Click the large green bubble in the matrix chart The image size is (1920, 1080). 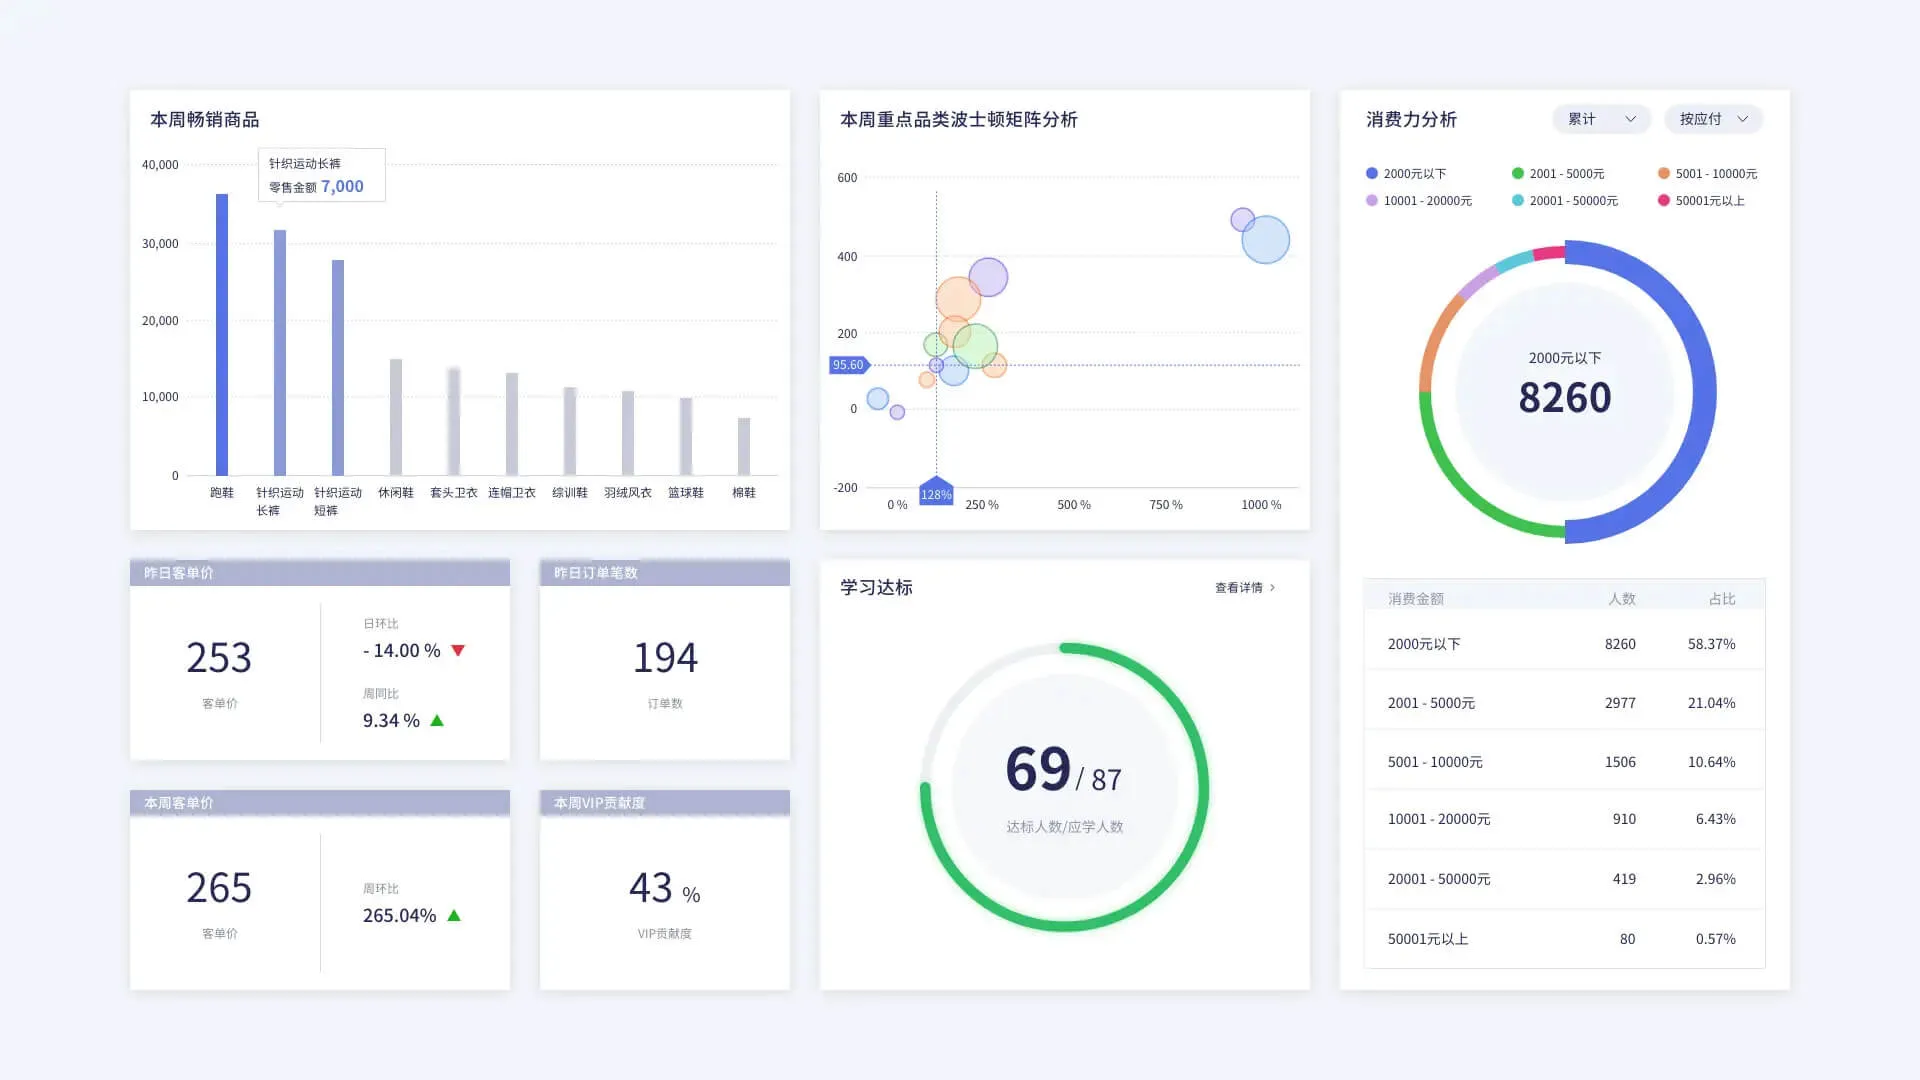pos(977,346)
